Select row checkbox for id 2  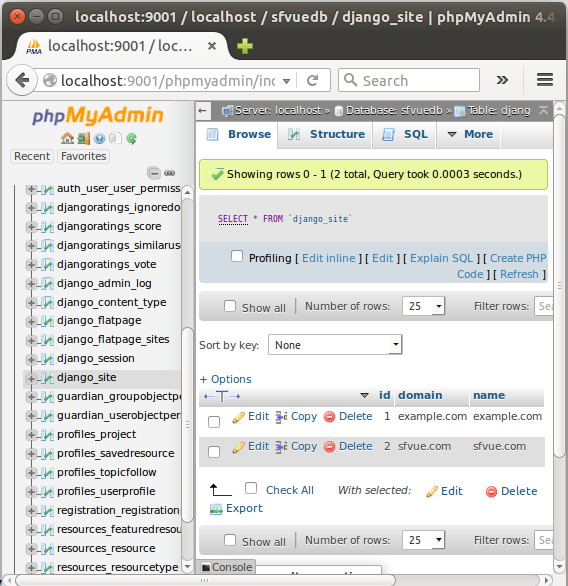[x=214, y=452]
